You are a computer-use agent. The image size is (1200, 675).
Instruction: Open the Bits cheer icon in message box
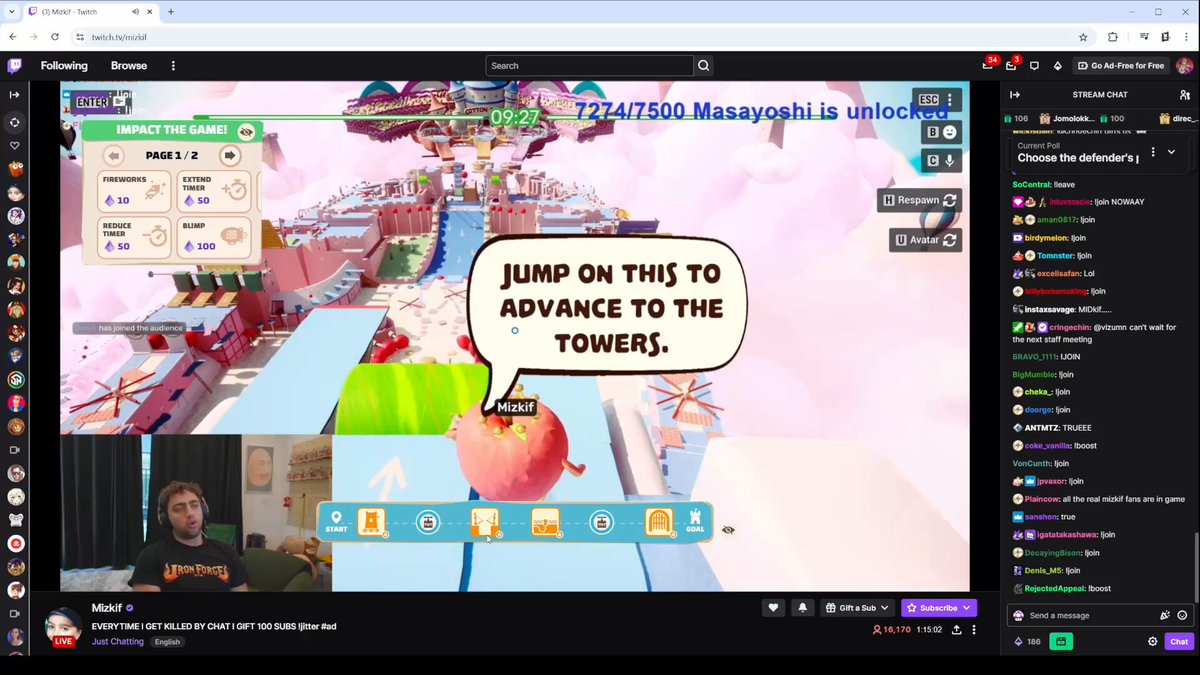coord(1165,615)
